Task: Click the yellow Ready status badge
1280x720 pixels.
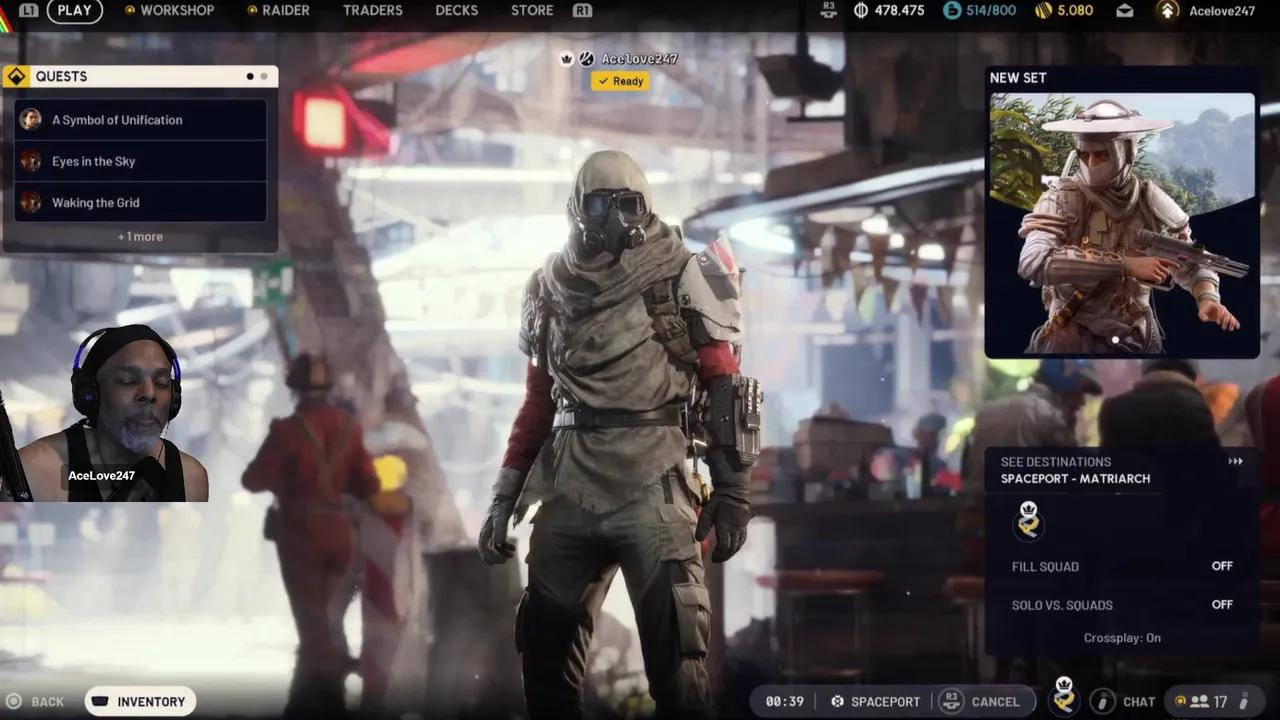Action: click(620, 81)
